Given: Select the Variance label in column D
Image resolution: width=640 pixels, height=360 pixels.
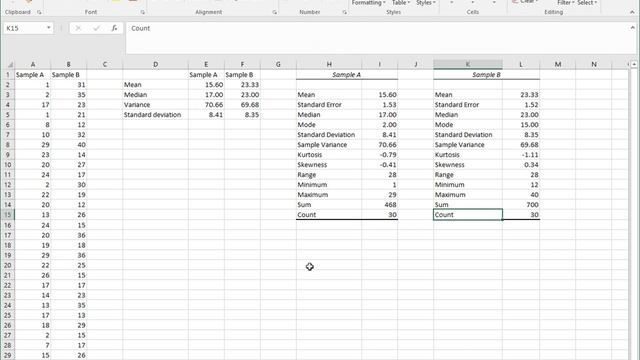Looking at the screenshot, I should [156, 104].
